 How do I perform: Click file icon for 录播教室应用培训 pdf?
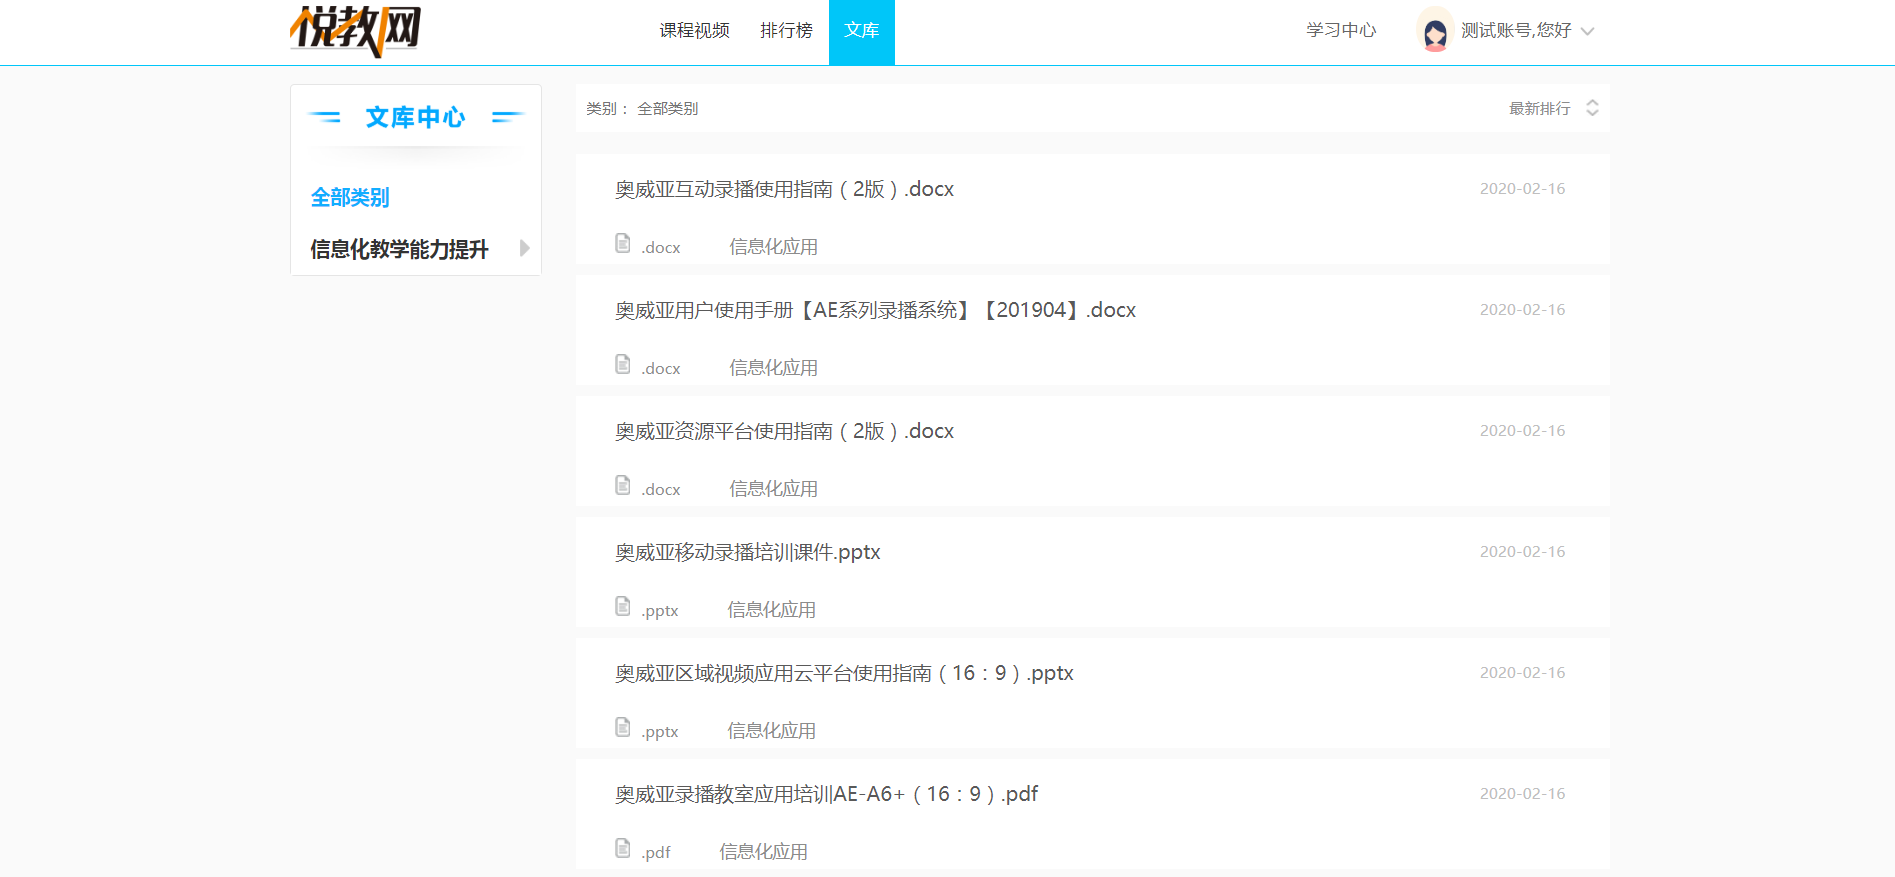[623, 848]
